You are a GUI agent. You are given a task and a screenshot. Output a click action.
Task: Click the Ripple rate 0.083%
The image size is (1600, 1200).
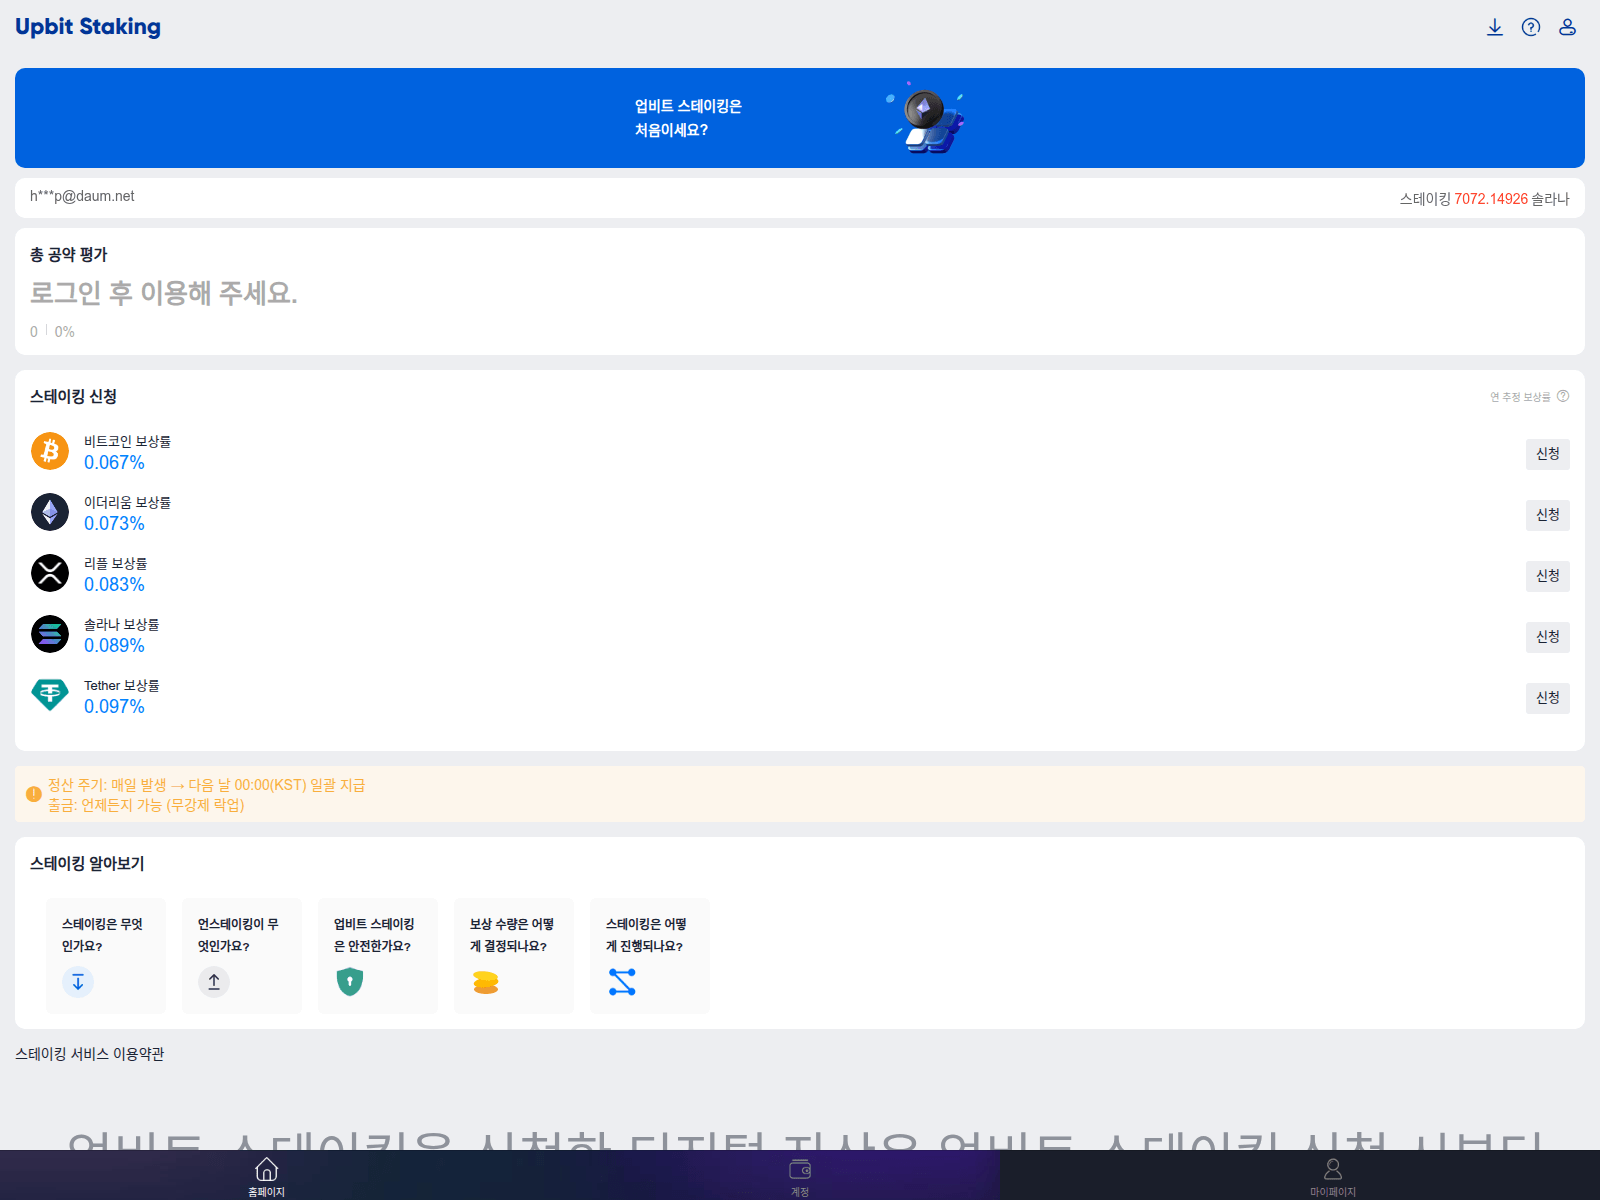pos(114,585)
